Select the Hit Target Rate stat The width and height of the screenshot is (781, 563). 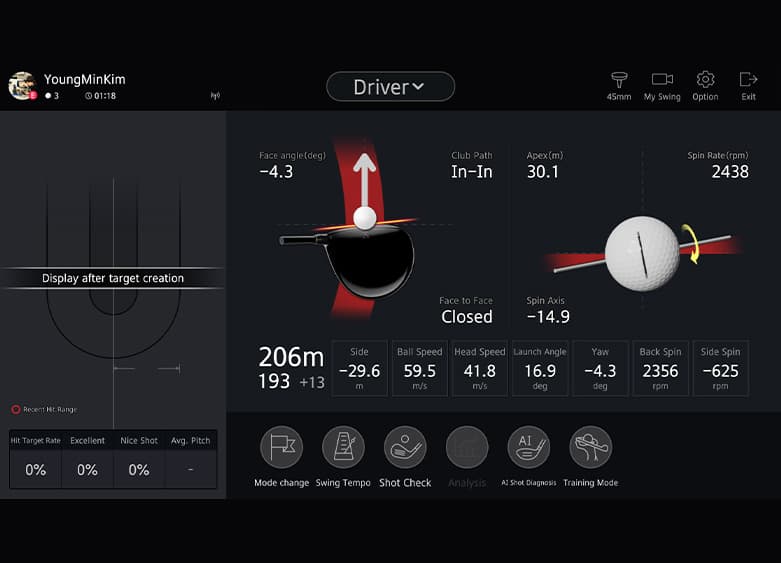tap(35, 460)
